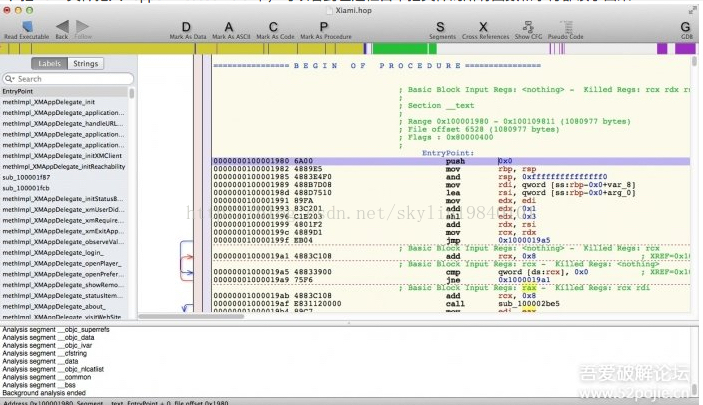Go Back with the left arrow icon
This screenshot has width=703, height=405.
click(x=62, y=26)
